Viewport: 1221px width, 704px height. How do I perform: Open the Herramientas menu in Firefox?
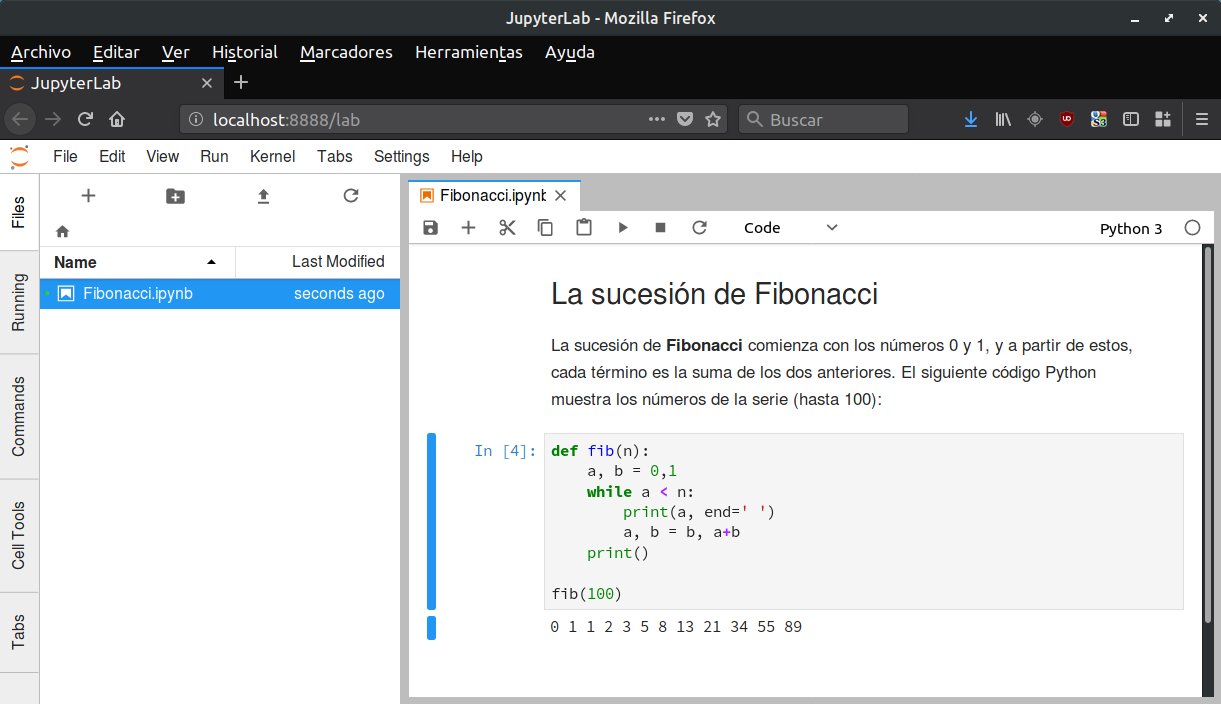pyautogui.click(x=469, y=52)
